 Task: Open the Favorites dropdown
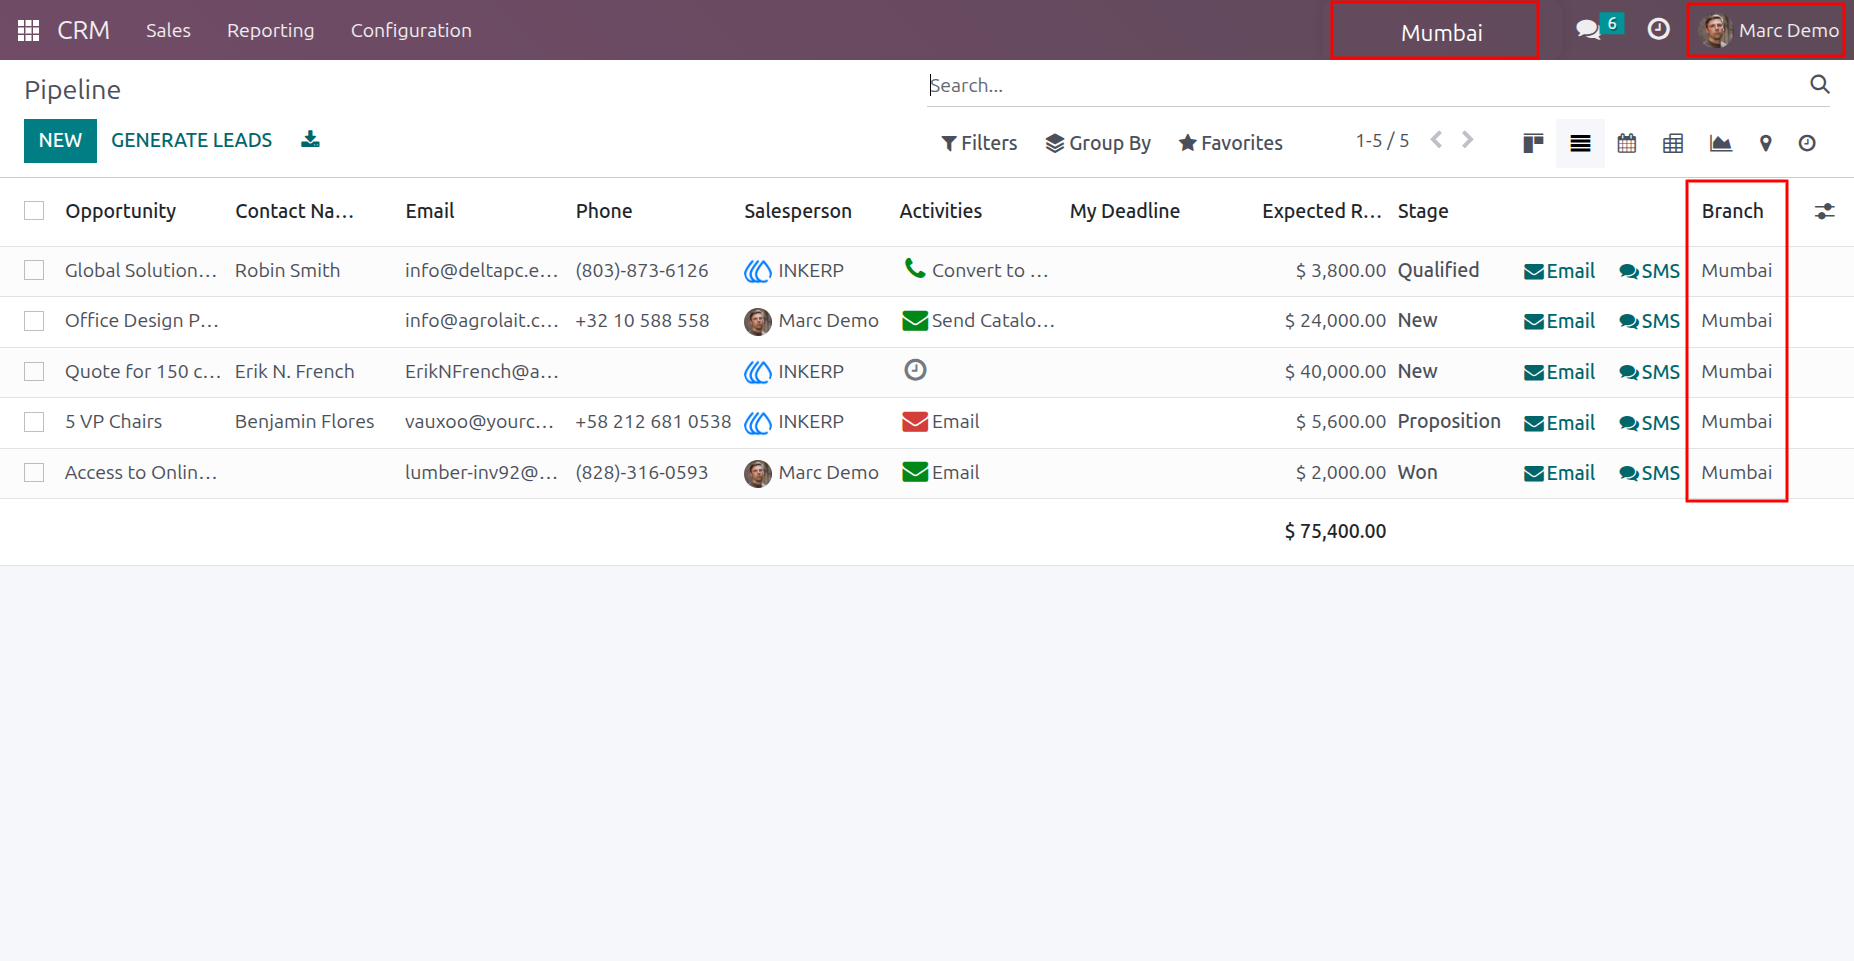[1230, 143]
